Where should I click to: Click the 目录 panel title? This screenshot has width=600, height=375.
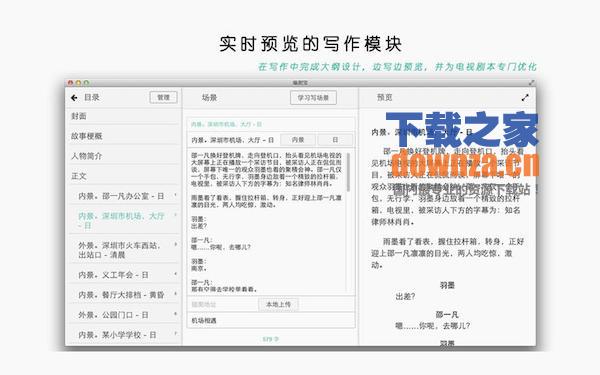click(92, 98)
